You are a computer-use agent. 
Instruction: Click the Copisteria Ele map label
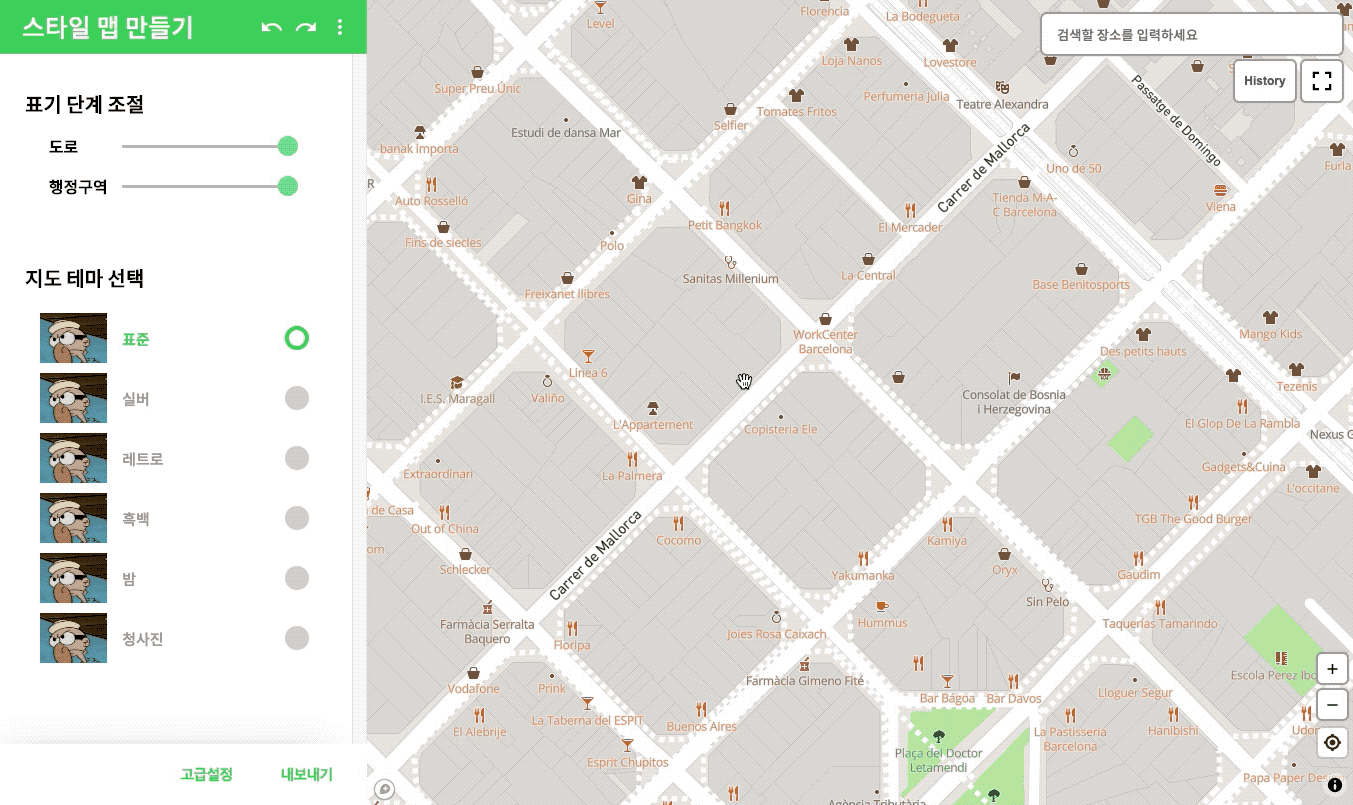pos(781,429)
